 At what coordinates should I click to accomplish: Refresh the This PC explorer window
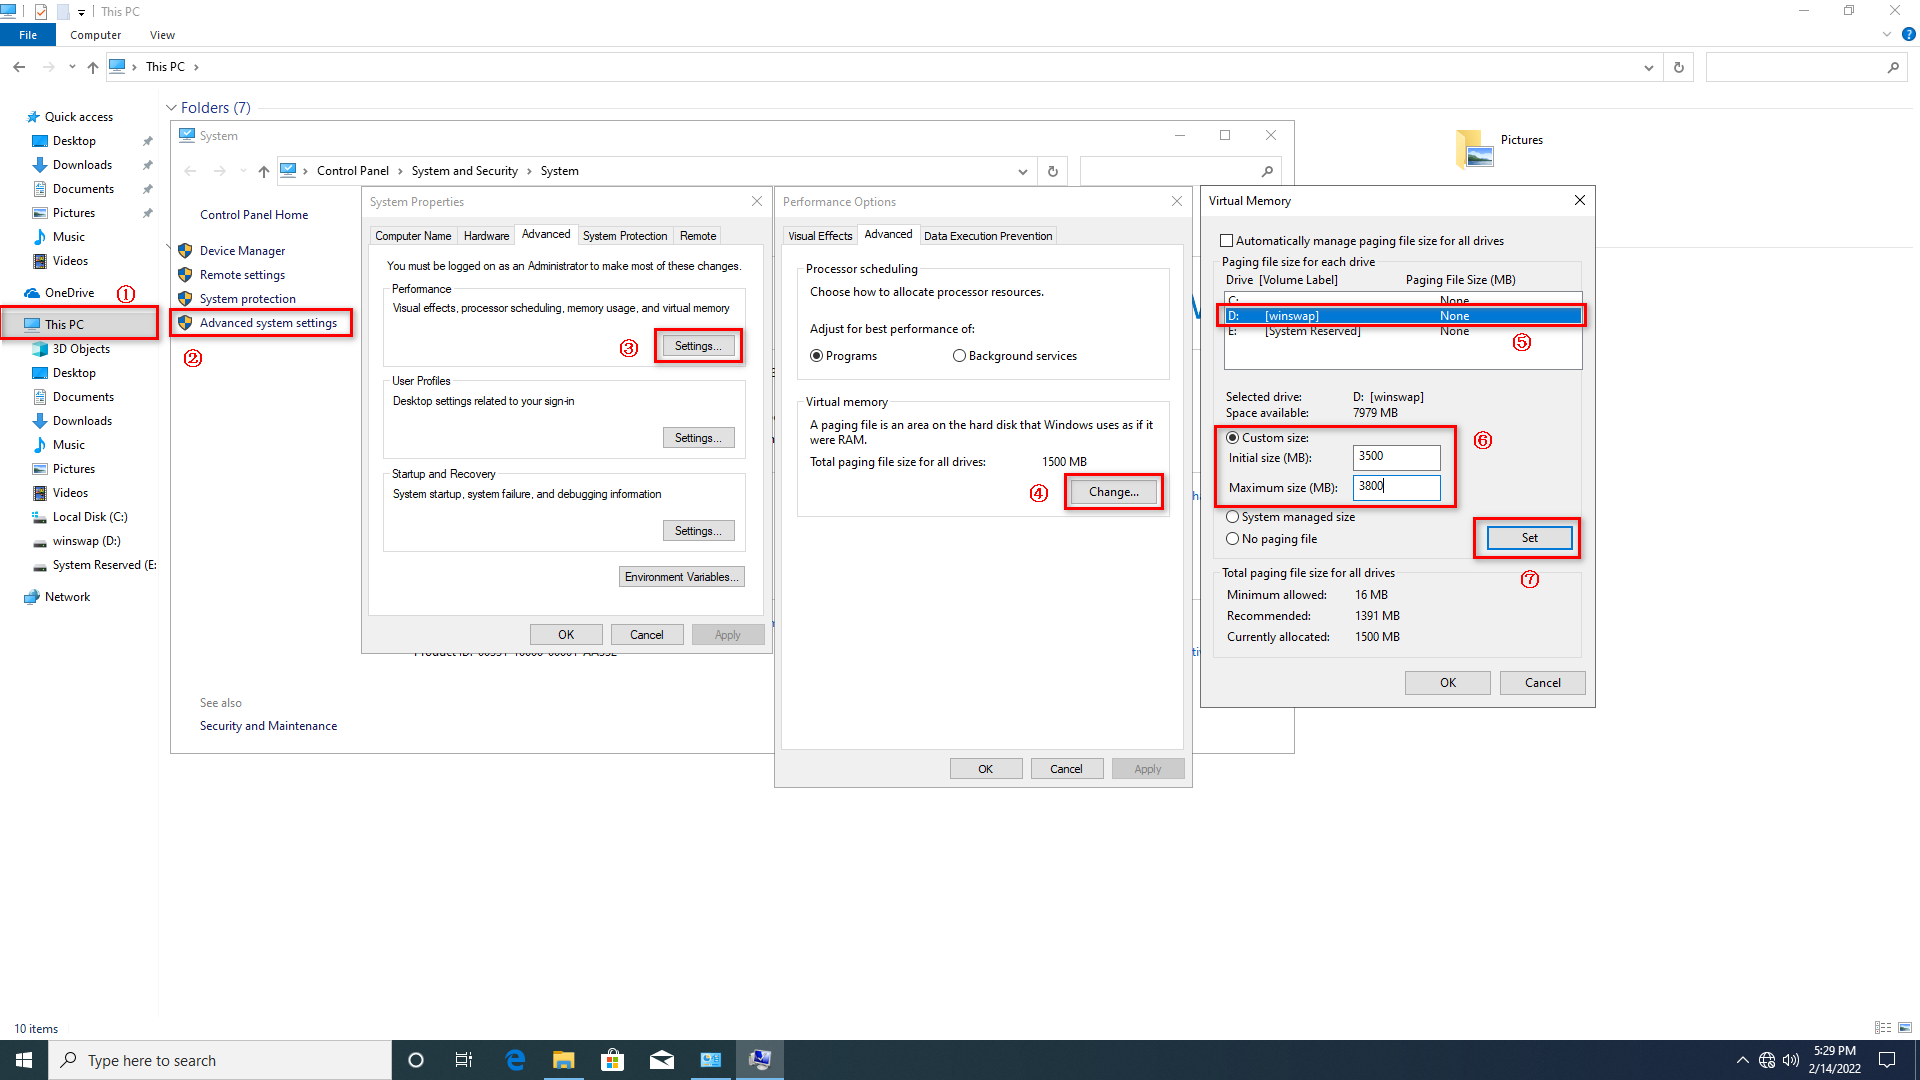point(1679,67)
